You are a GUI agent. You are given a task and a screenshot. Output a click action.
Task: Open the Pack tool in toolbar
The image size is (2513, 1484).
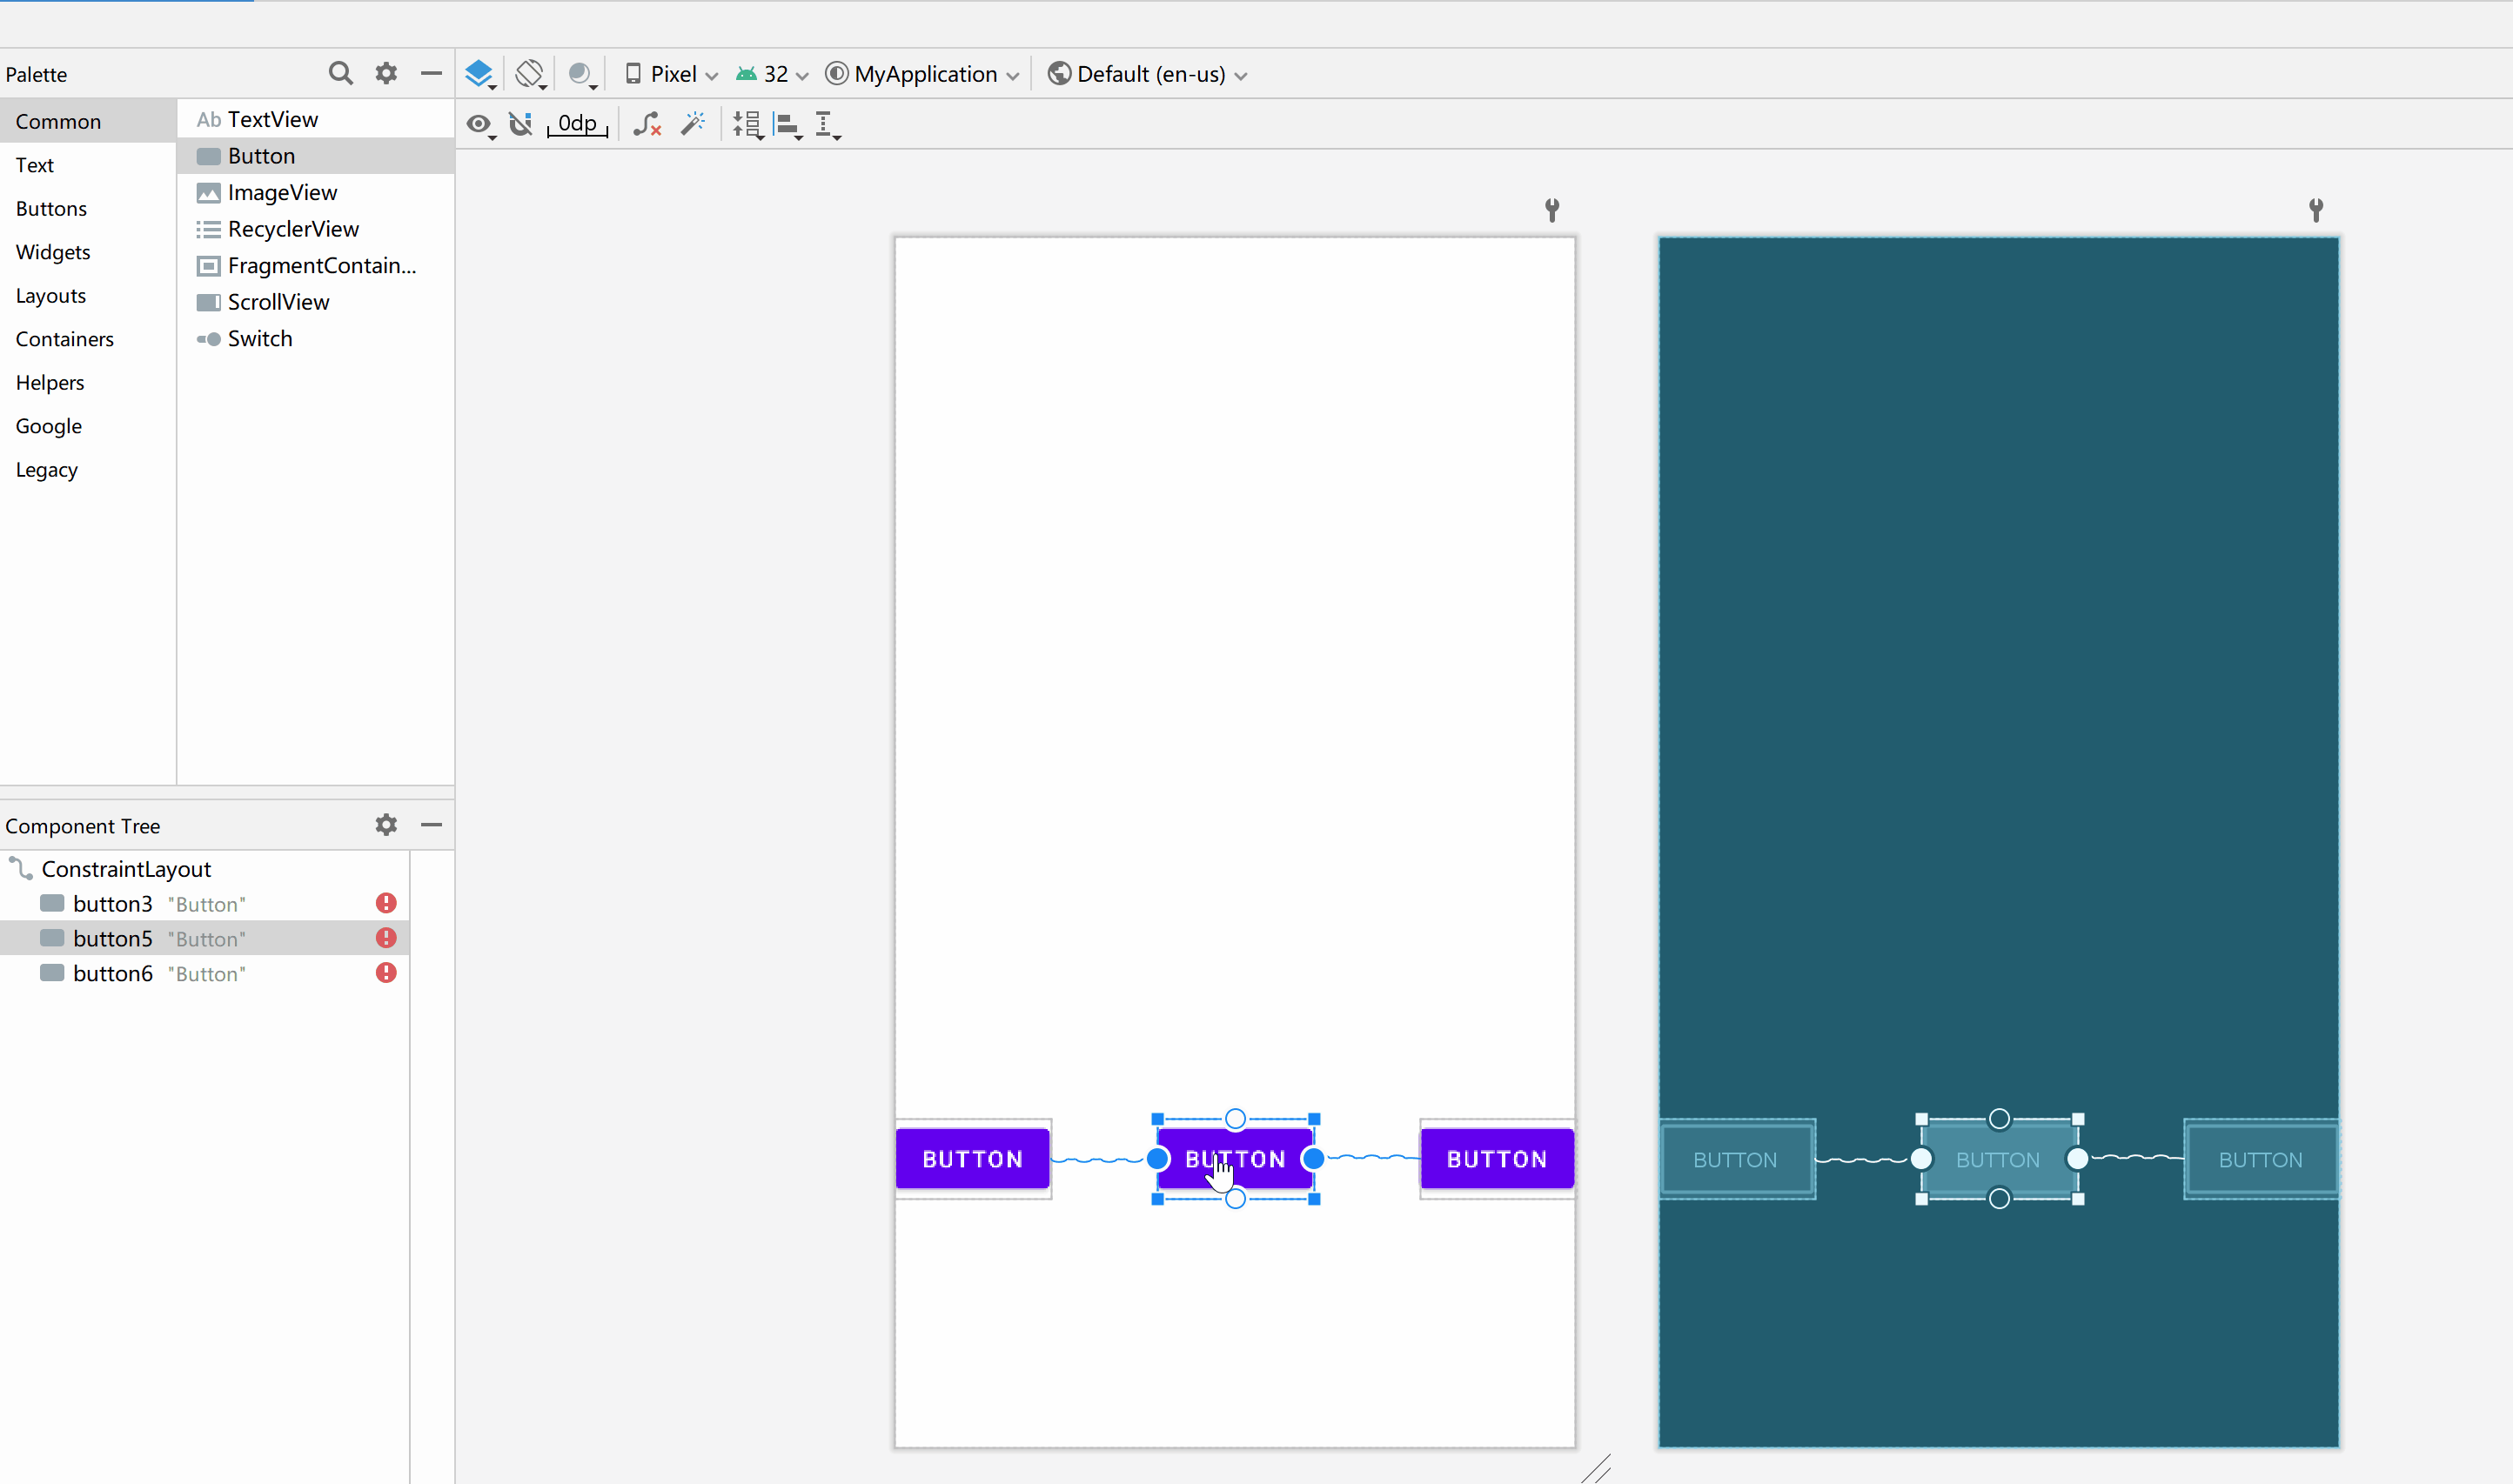click(x=747, y=124)
